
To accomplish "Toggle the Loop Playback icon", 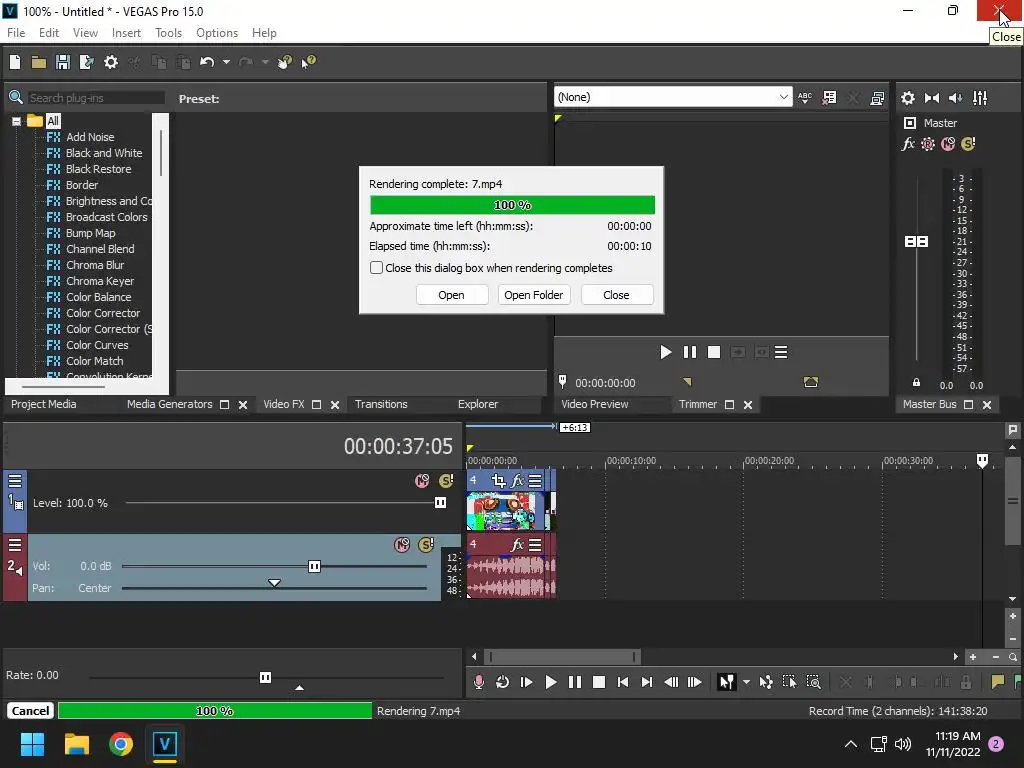I will (502, 682).
